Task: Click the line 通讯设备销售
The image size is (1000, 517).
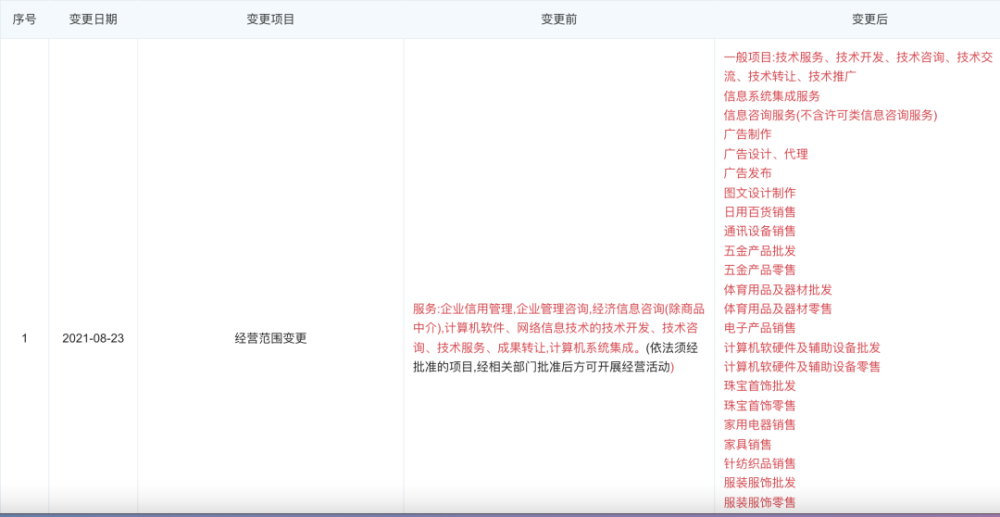Action: (760, 231)
